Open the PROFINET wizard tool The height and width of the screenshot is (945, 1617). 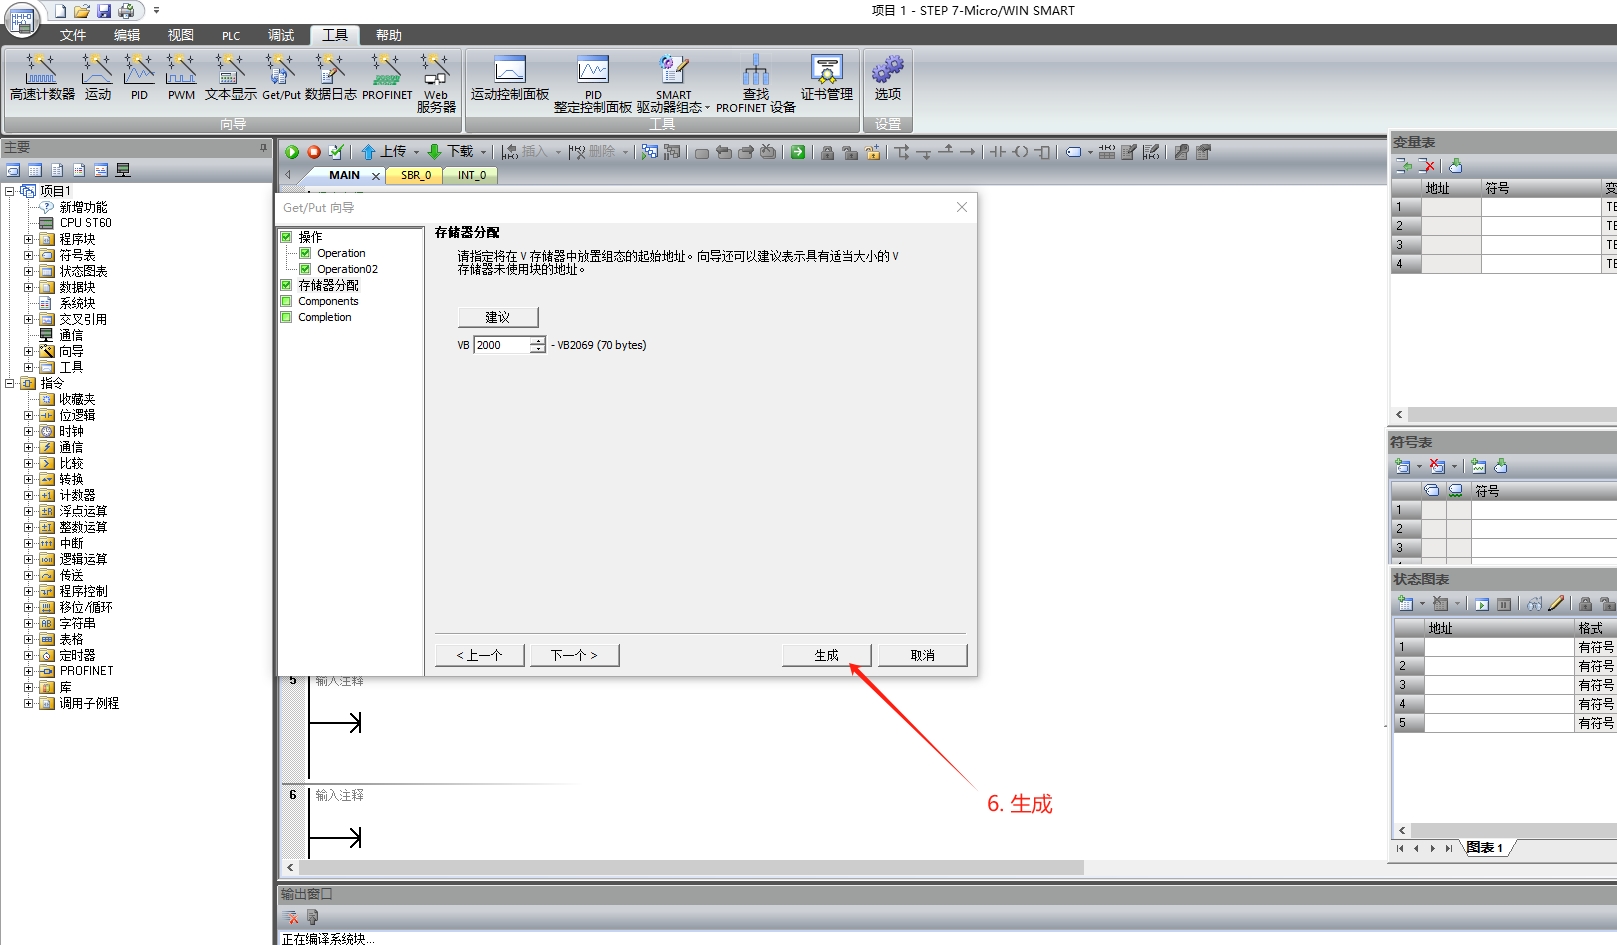coord(386,78)
